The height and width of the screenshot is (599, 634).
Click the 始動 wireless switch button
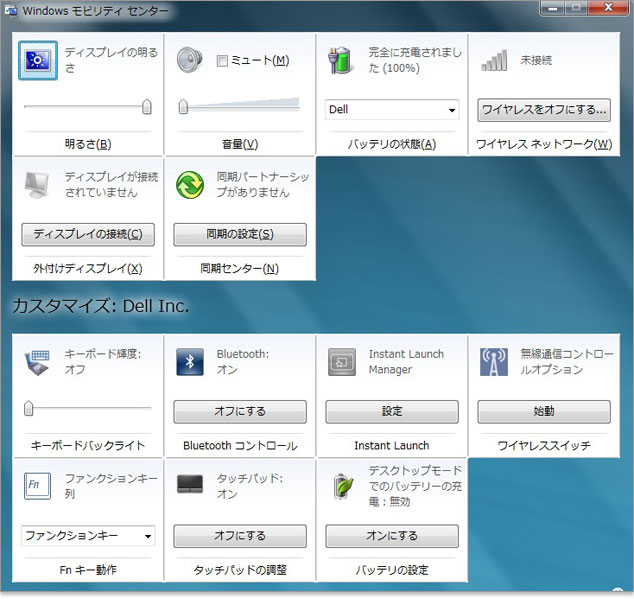(x=544, y=412)
